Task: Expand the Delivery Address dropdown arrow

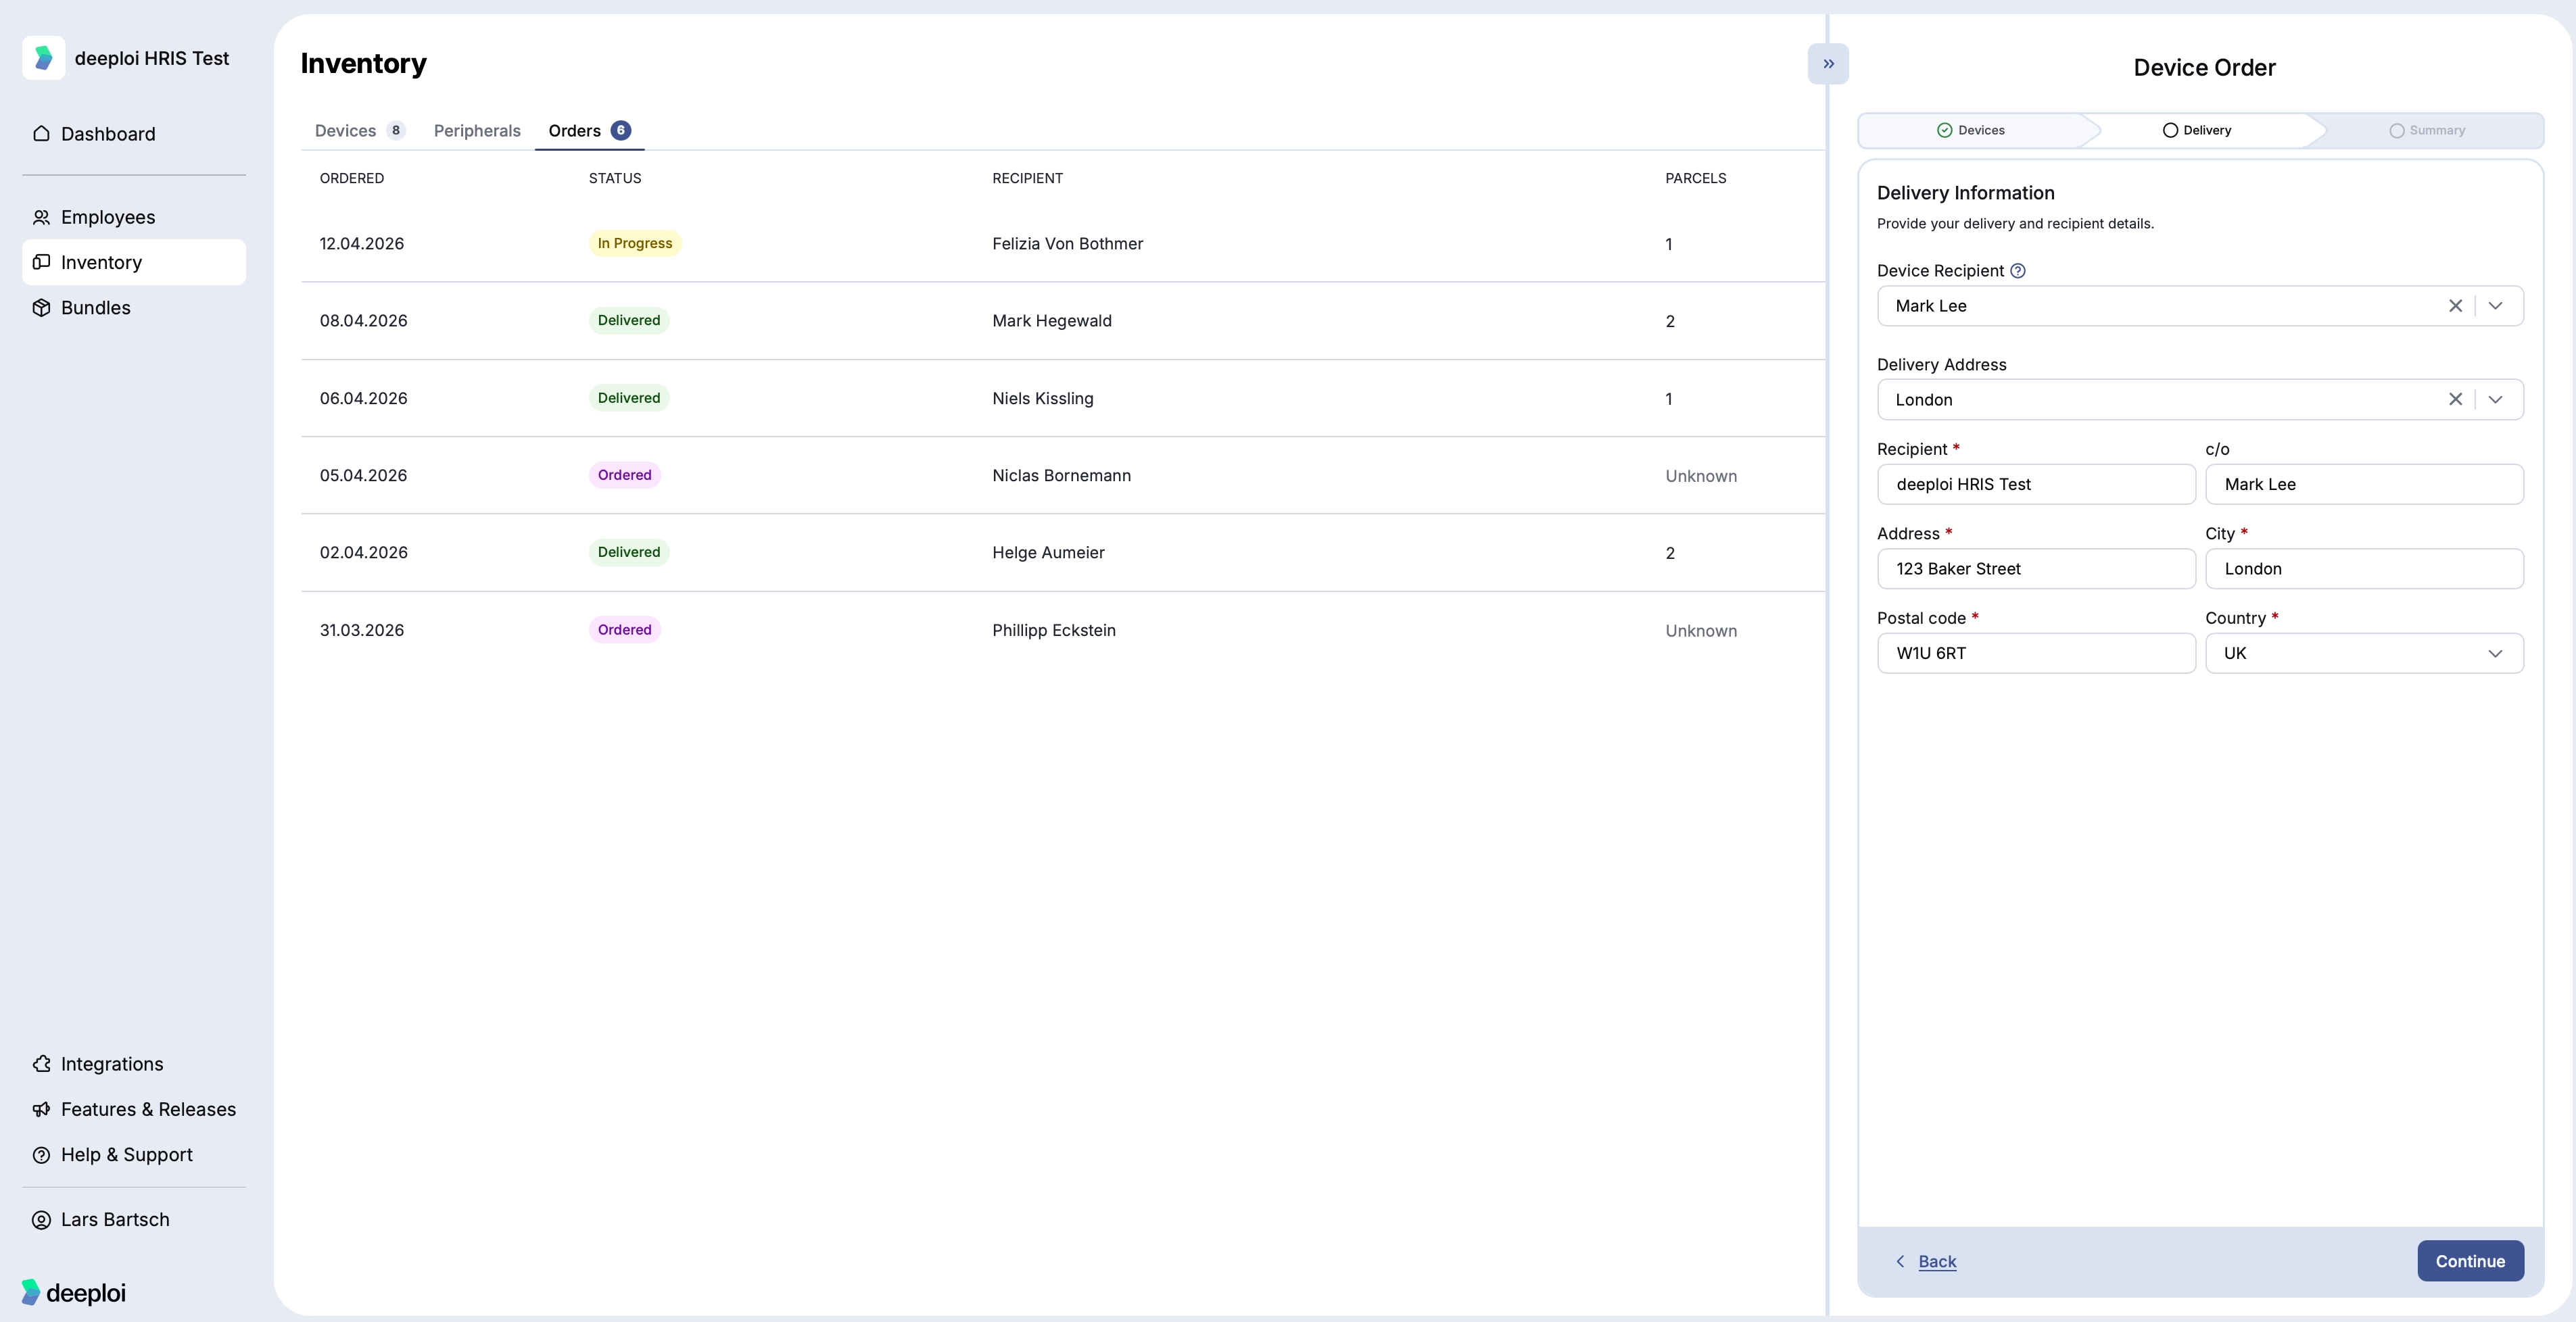Action: tap(2495, 400)
